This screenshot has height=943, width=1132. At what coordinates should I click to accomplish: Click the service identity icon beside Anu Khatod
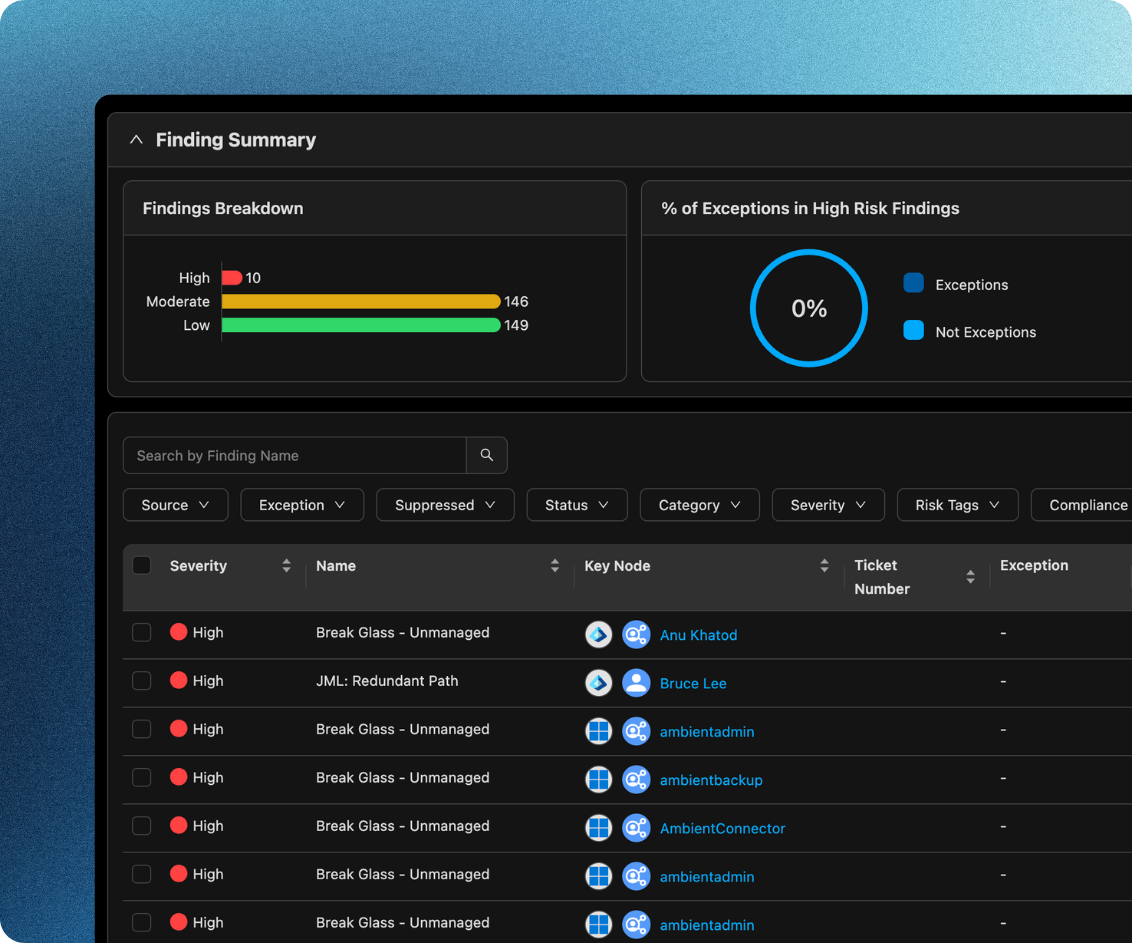pyautogui.click(x=636, y=635)
